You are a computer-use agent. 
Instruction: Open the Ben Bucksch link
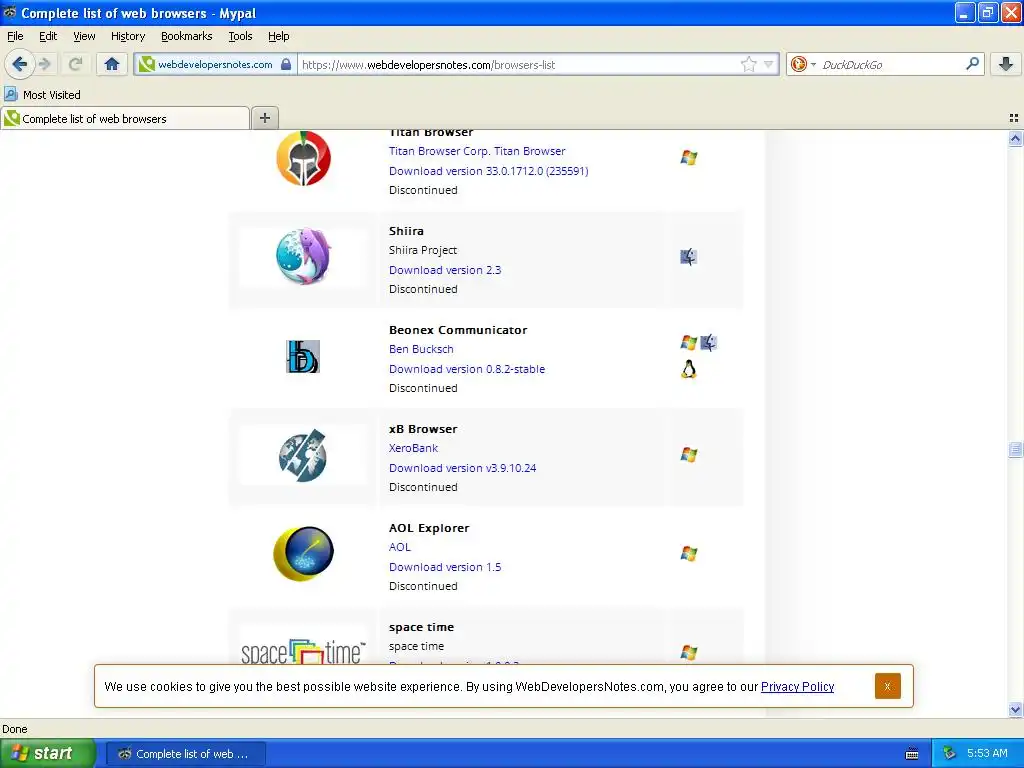(x=421, y=349)
